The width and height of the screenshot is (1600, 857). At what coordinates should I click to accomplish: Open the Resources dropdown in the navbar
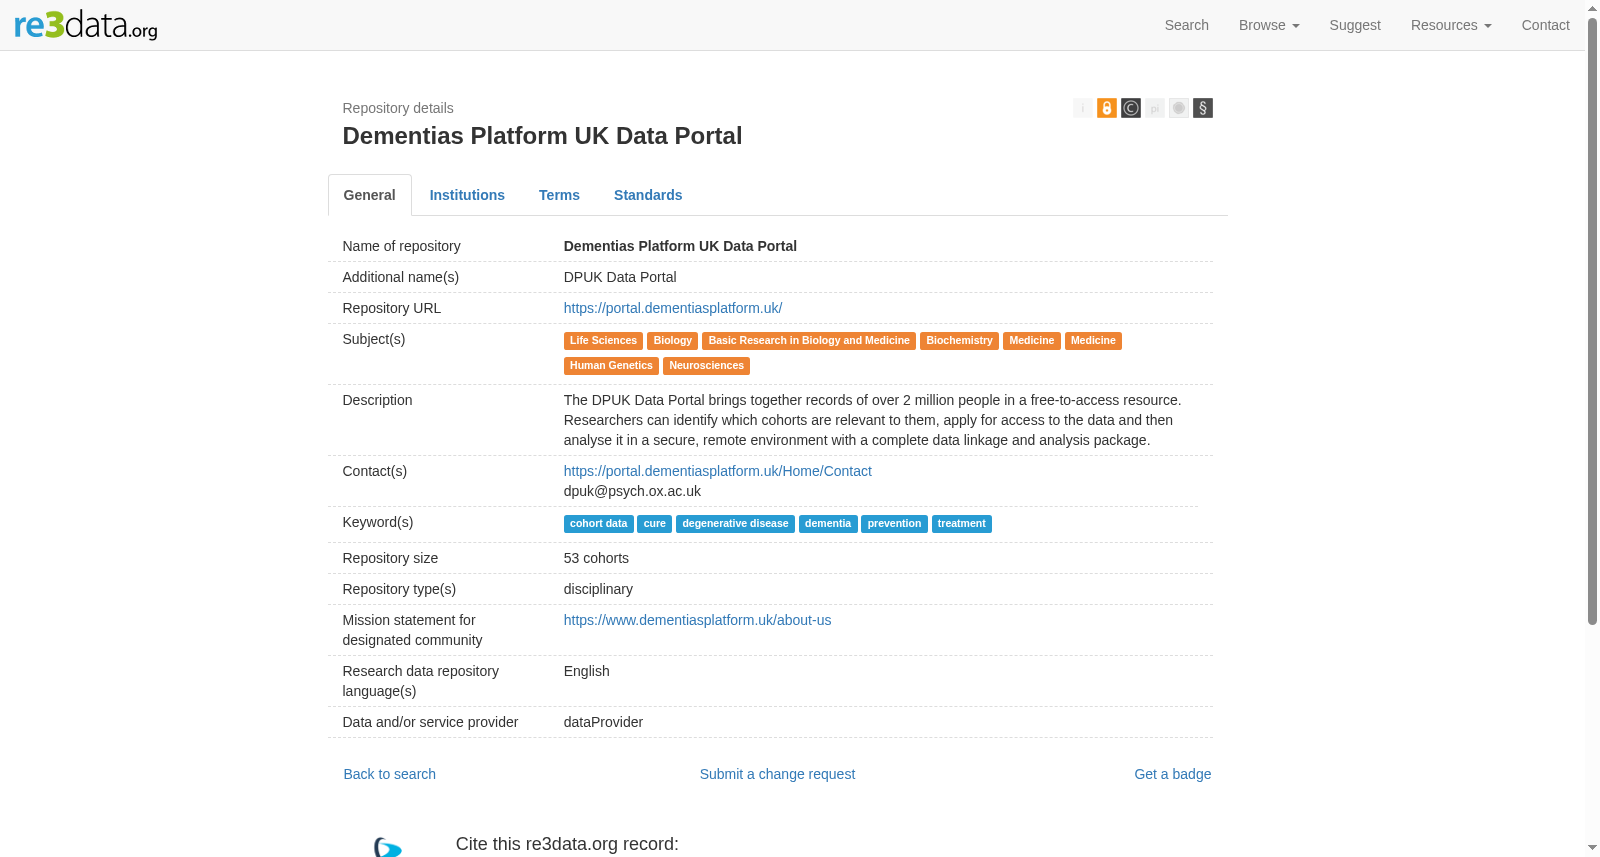coord(1451,25)
